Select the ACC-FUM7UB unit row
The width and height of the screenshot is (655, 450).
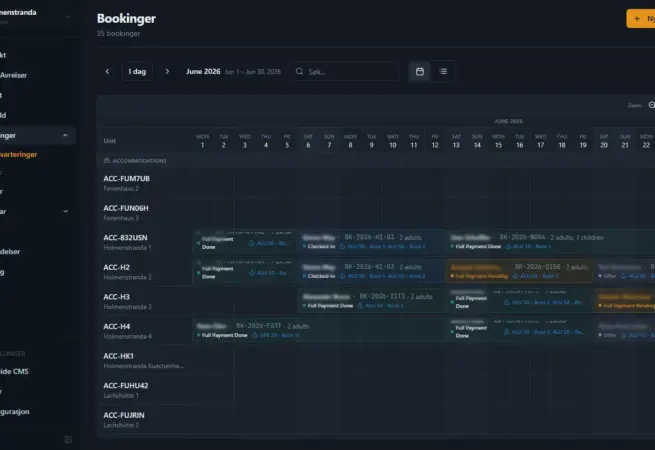[x=145, y=183]
